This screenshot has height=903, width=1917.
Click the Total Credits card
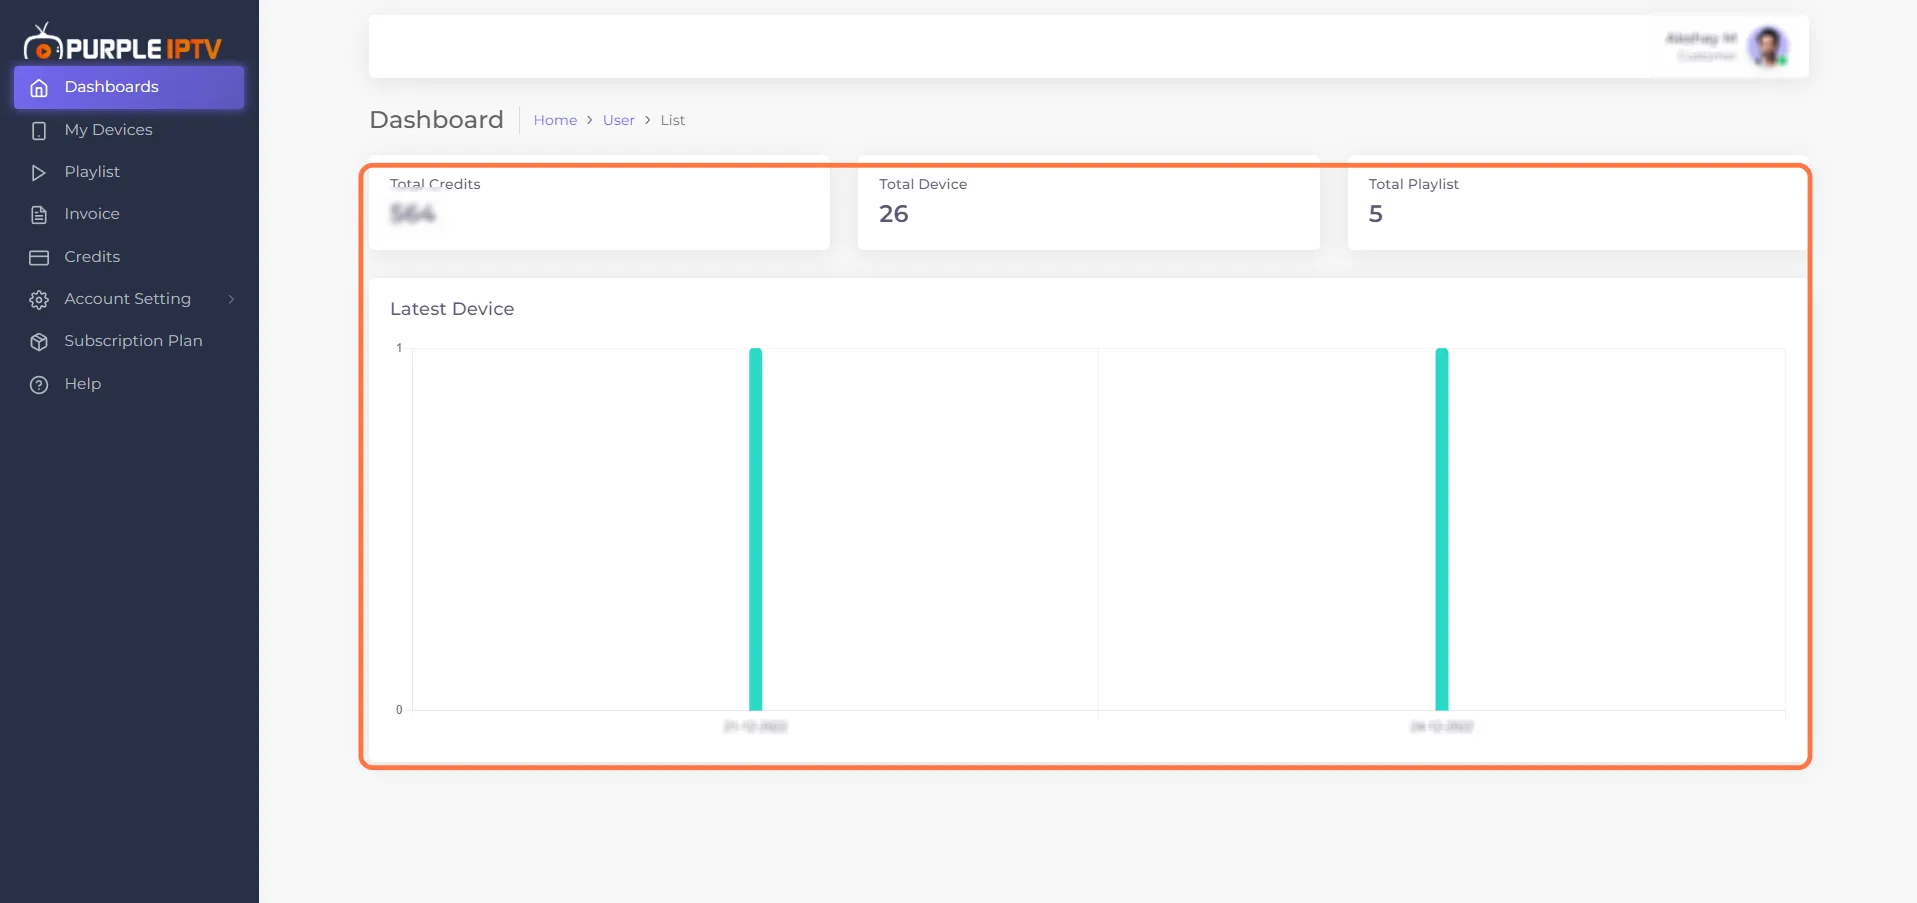(x=599, y=203)
